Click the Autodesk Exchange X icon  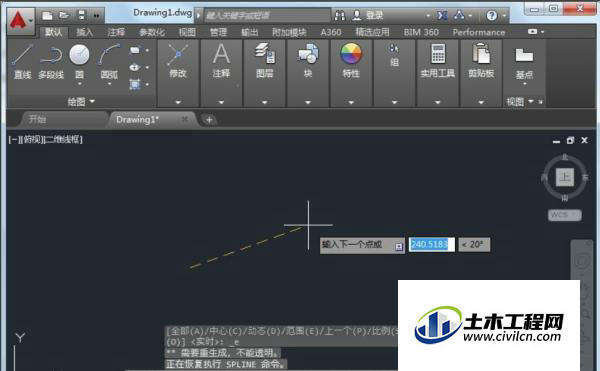coord(442,16)
